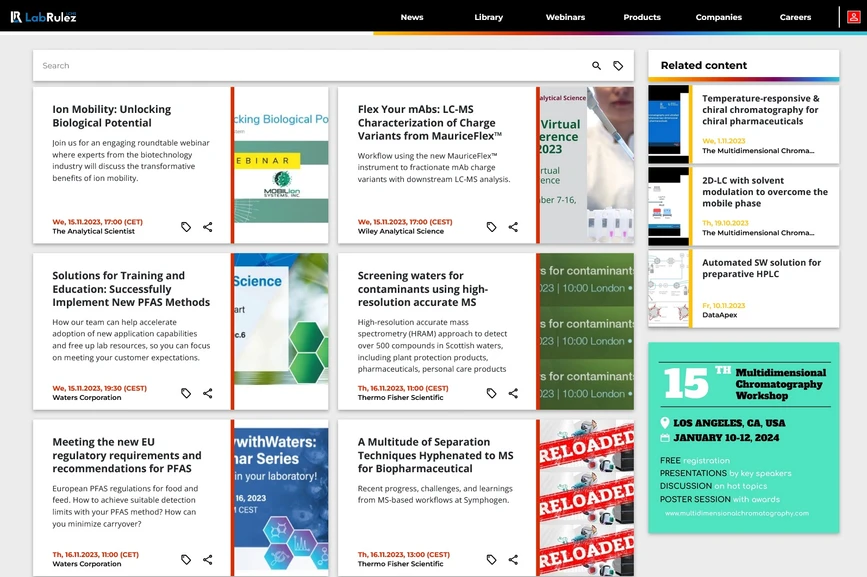867x577 pixels.
Task: Open Meeting the new EU regulatory requirements title
Action: coord(127,455)
